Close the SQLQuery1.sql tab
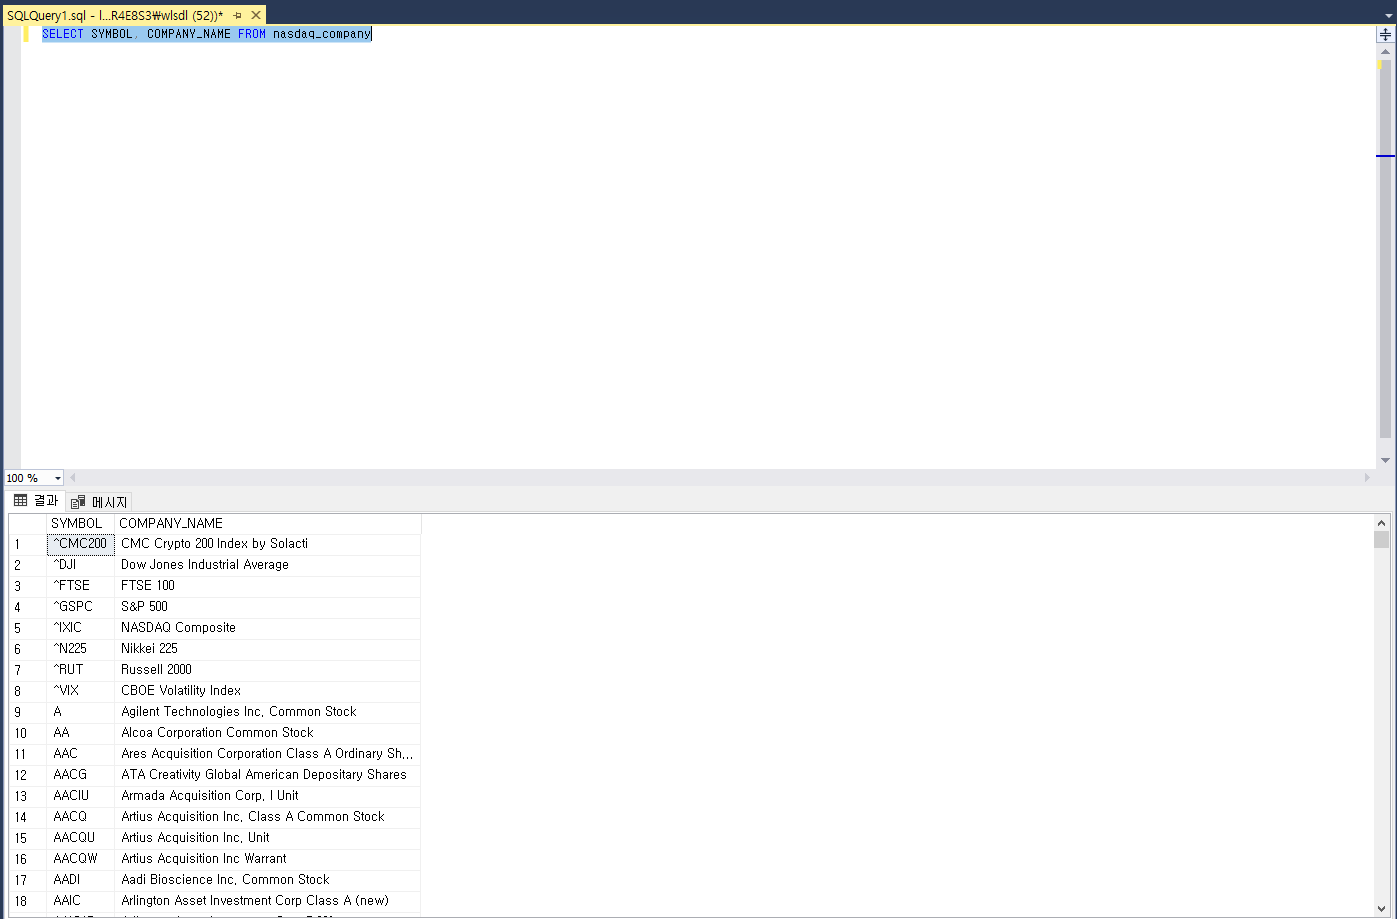 256,15
